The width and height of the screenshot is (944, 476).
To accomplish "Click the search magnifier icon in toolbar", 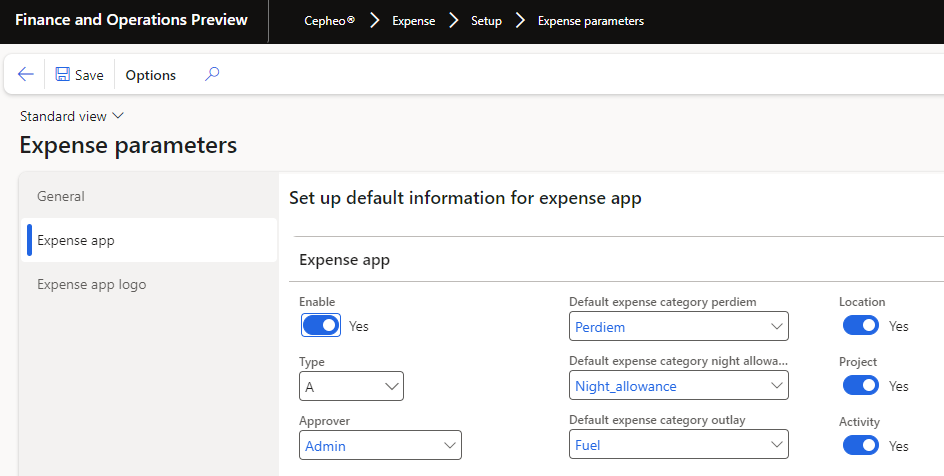I will [x=212, y=74].
